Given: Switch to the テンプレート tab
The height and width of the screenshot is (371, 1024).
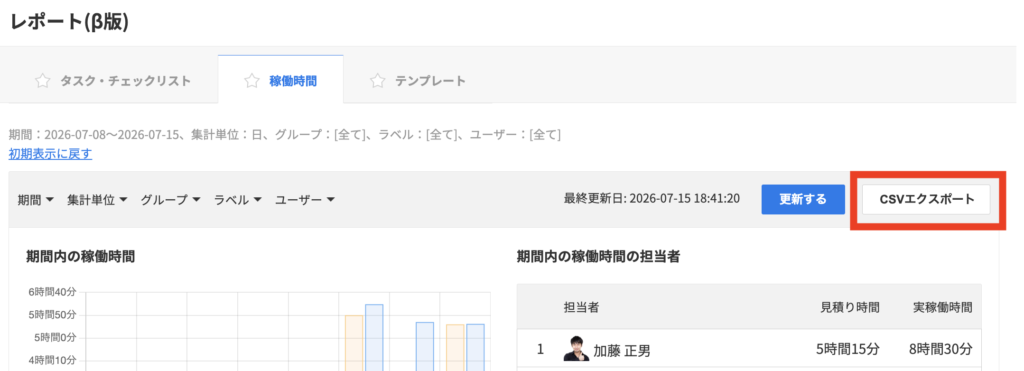Looking at the screenshot, I should click(418, 79).
